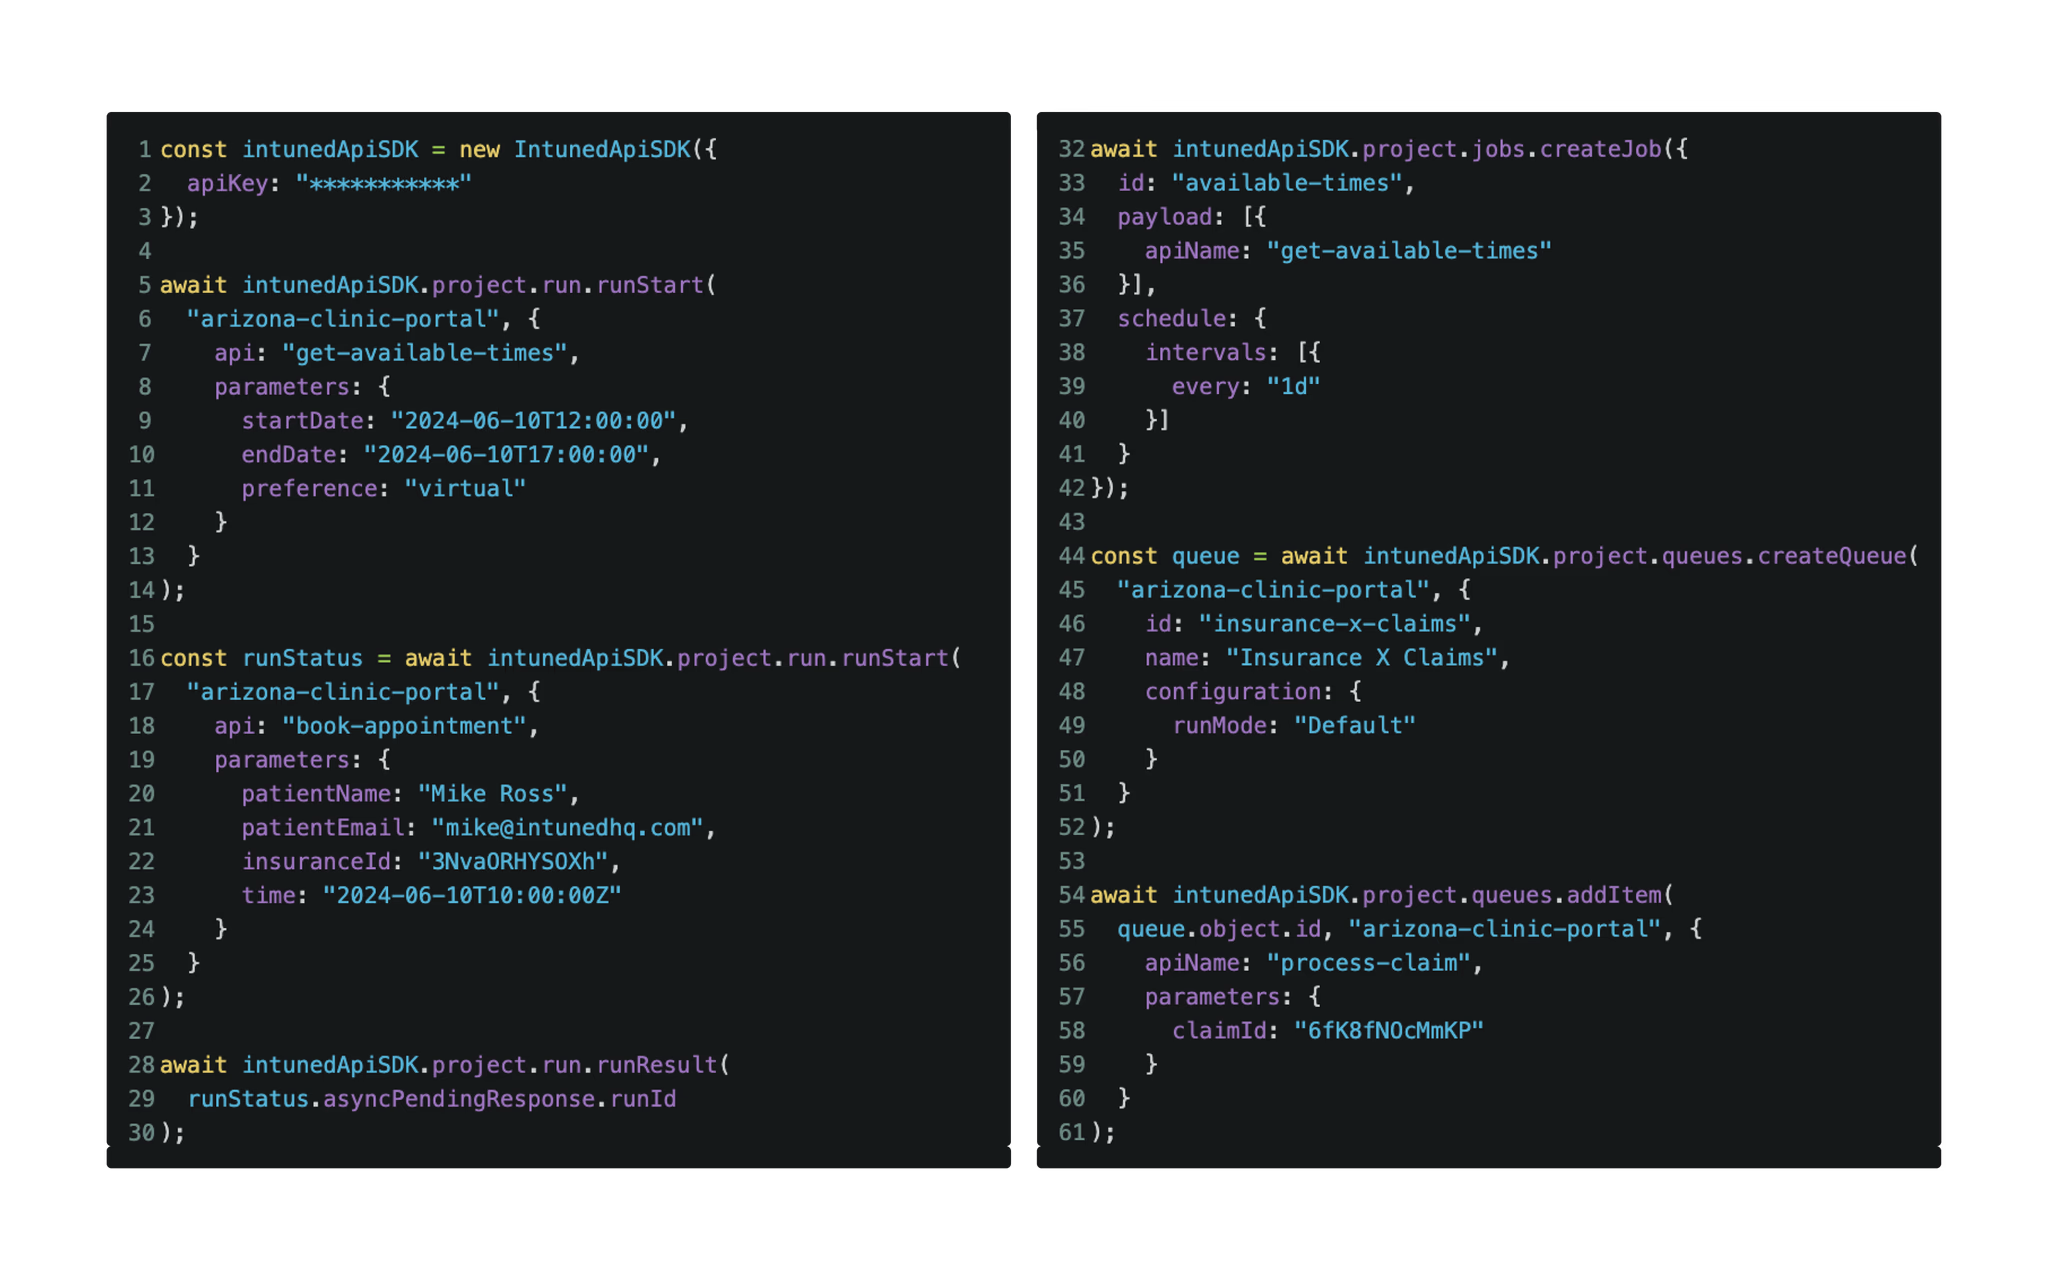Viewport: 2048px width, 1280px height.
Task: Click the createQueue method on line 44
Action: [1831, 556]
